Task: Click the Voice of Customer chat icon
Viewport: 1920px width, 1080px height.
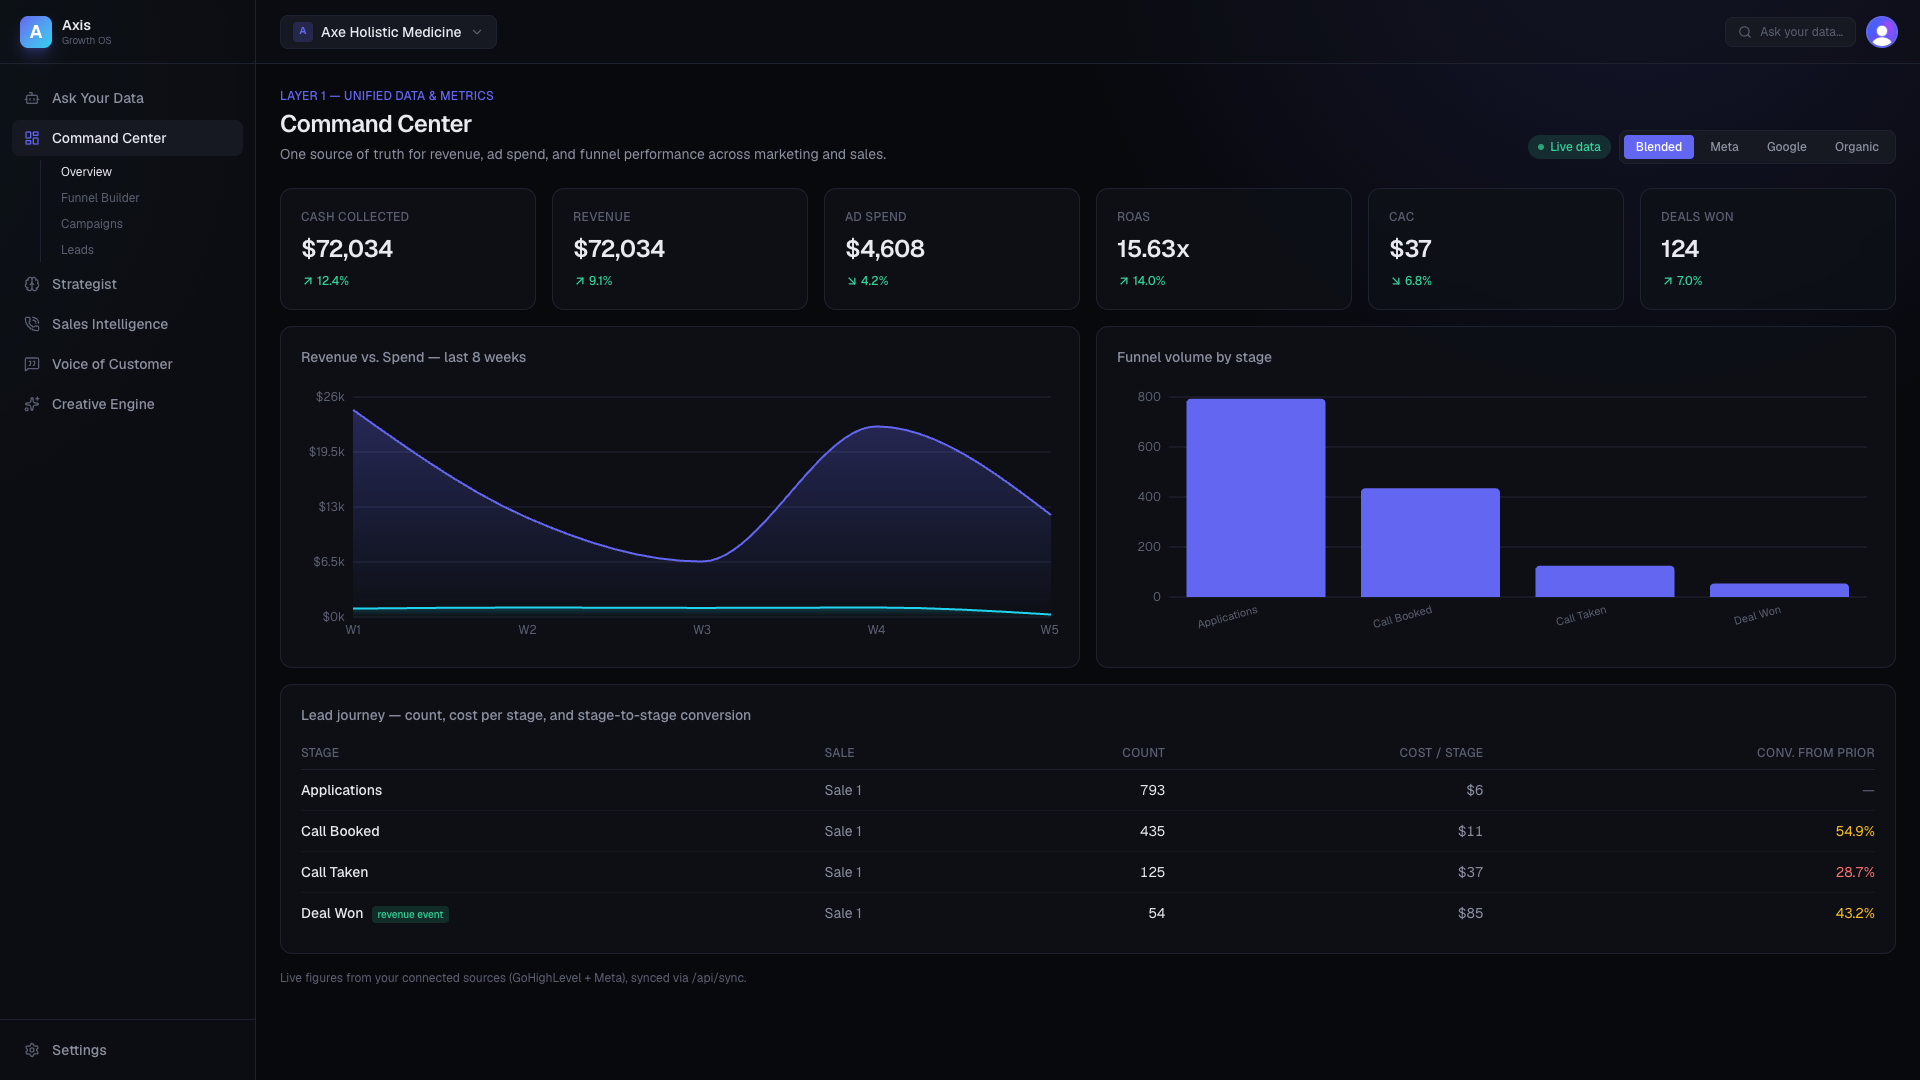Action: point(32,364)
